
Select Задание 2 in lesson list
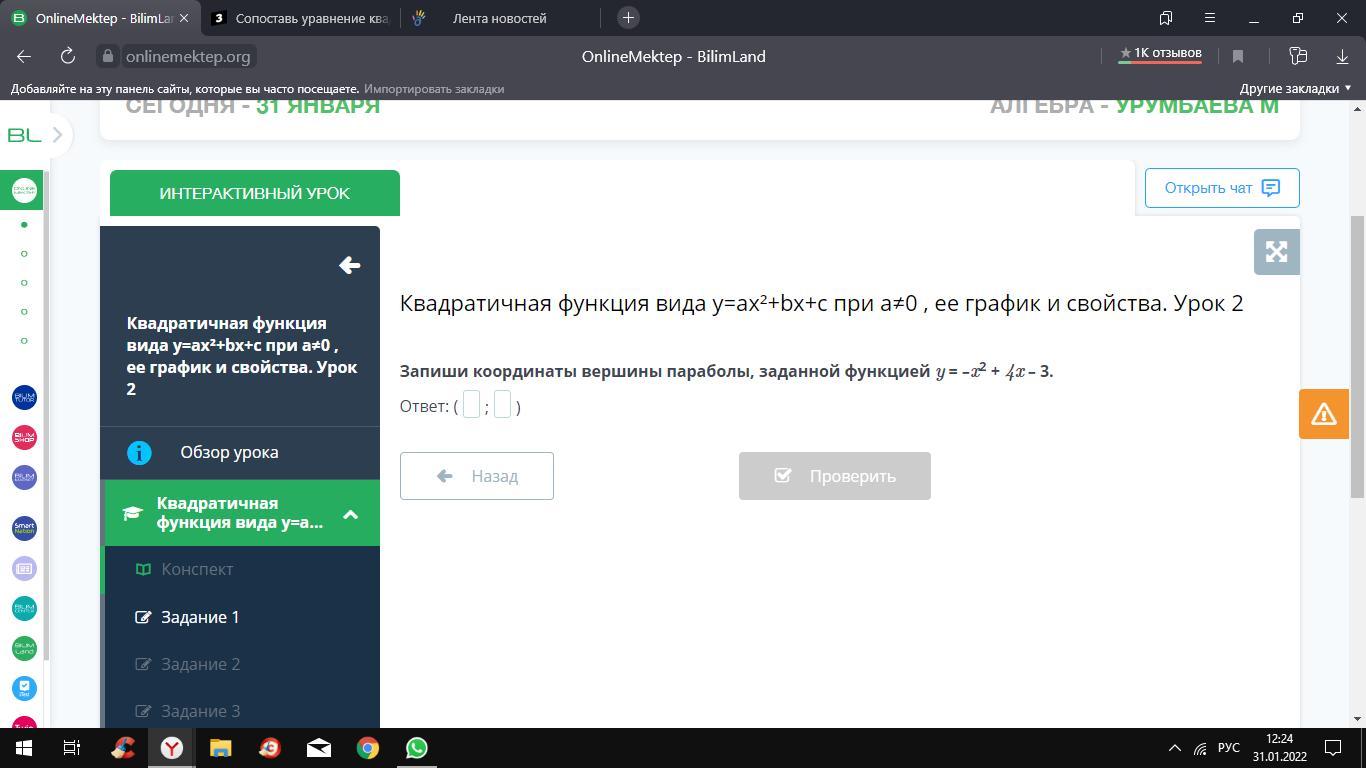tap(200, 664)
